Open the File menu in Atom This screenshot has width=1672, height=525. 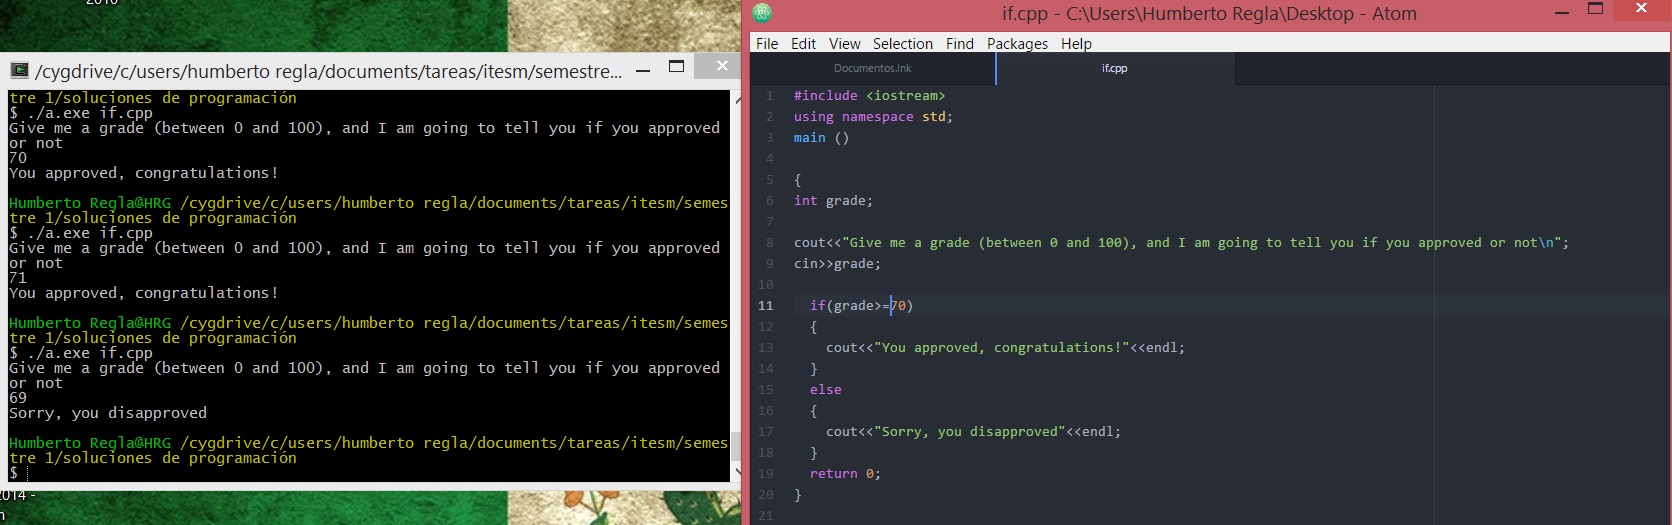click(767, 44)
